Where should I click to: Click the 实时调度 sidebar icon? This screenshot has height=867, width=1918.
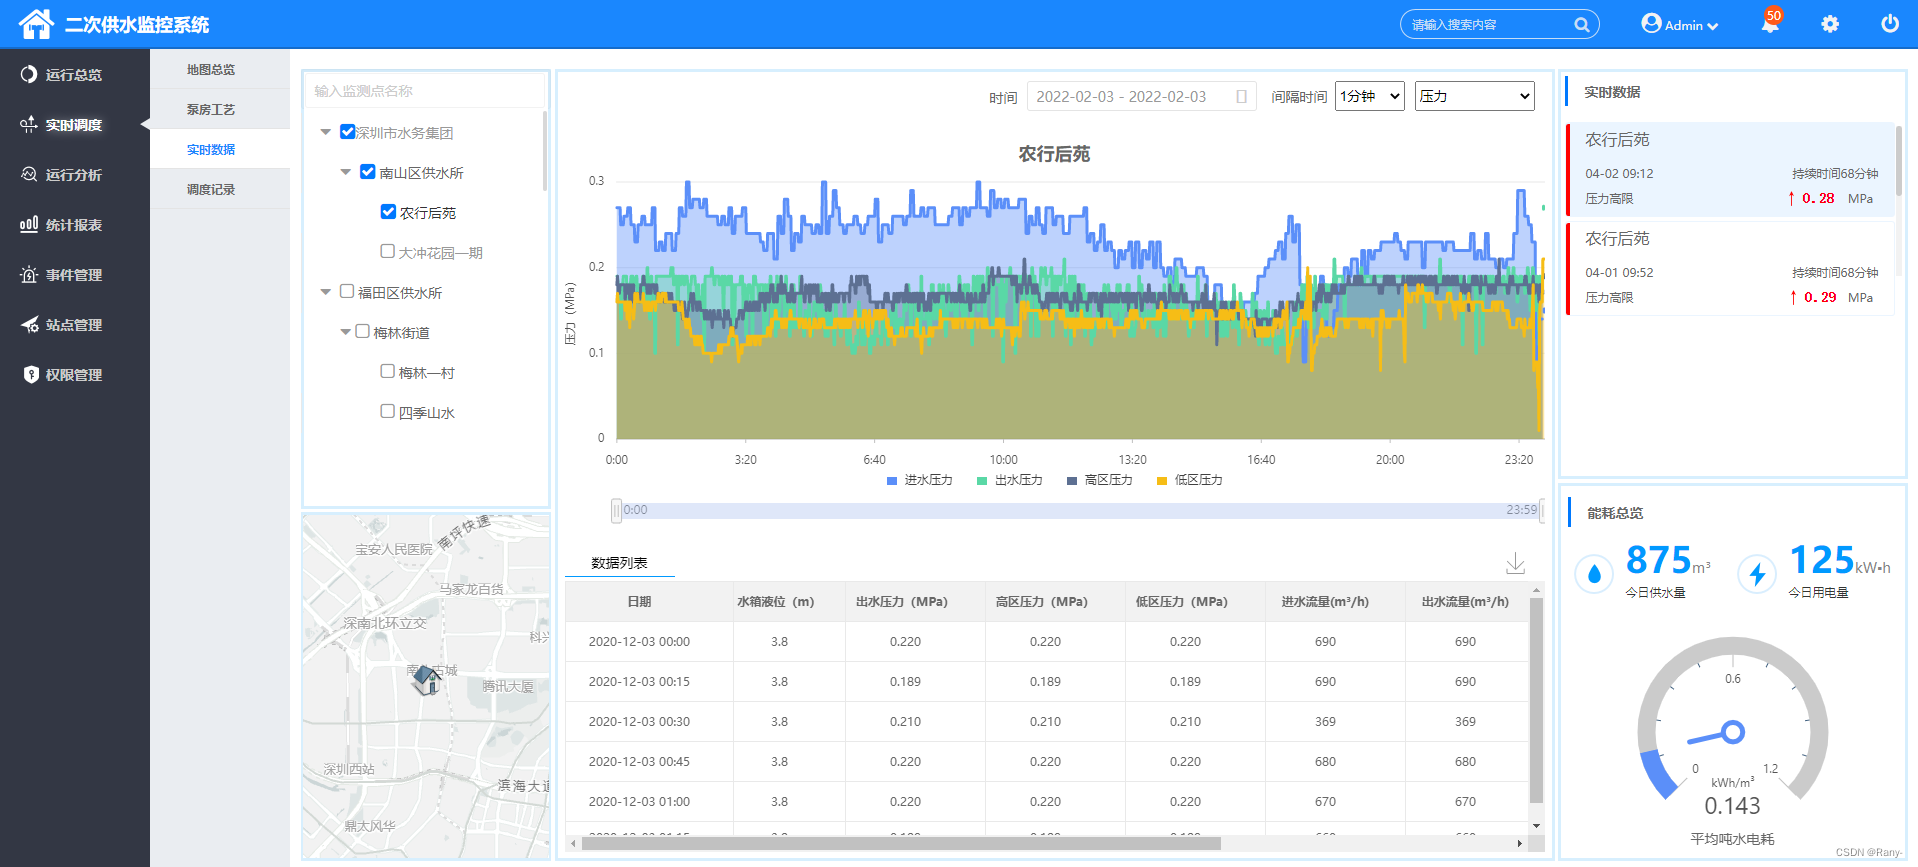[29, 124]
